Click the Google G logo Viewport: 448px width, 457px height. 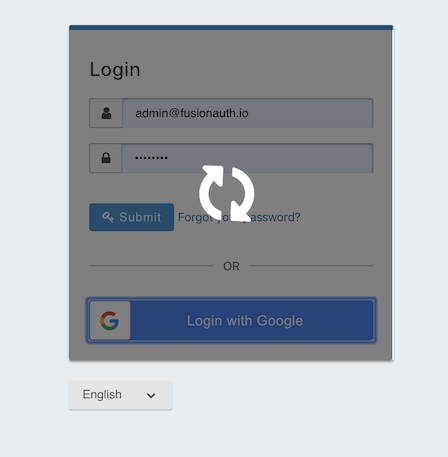pos(109,321)
